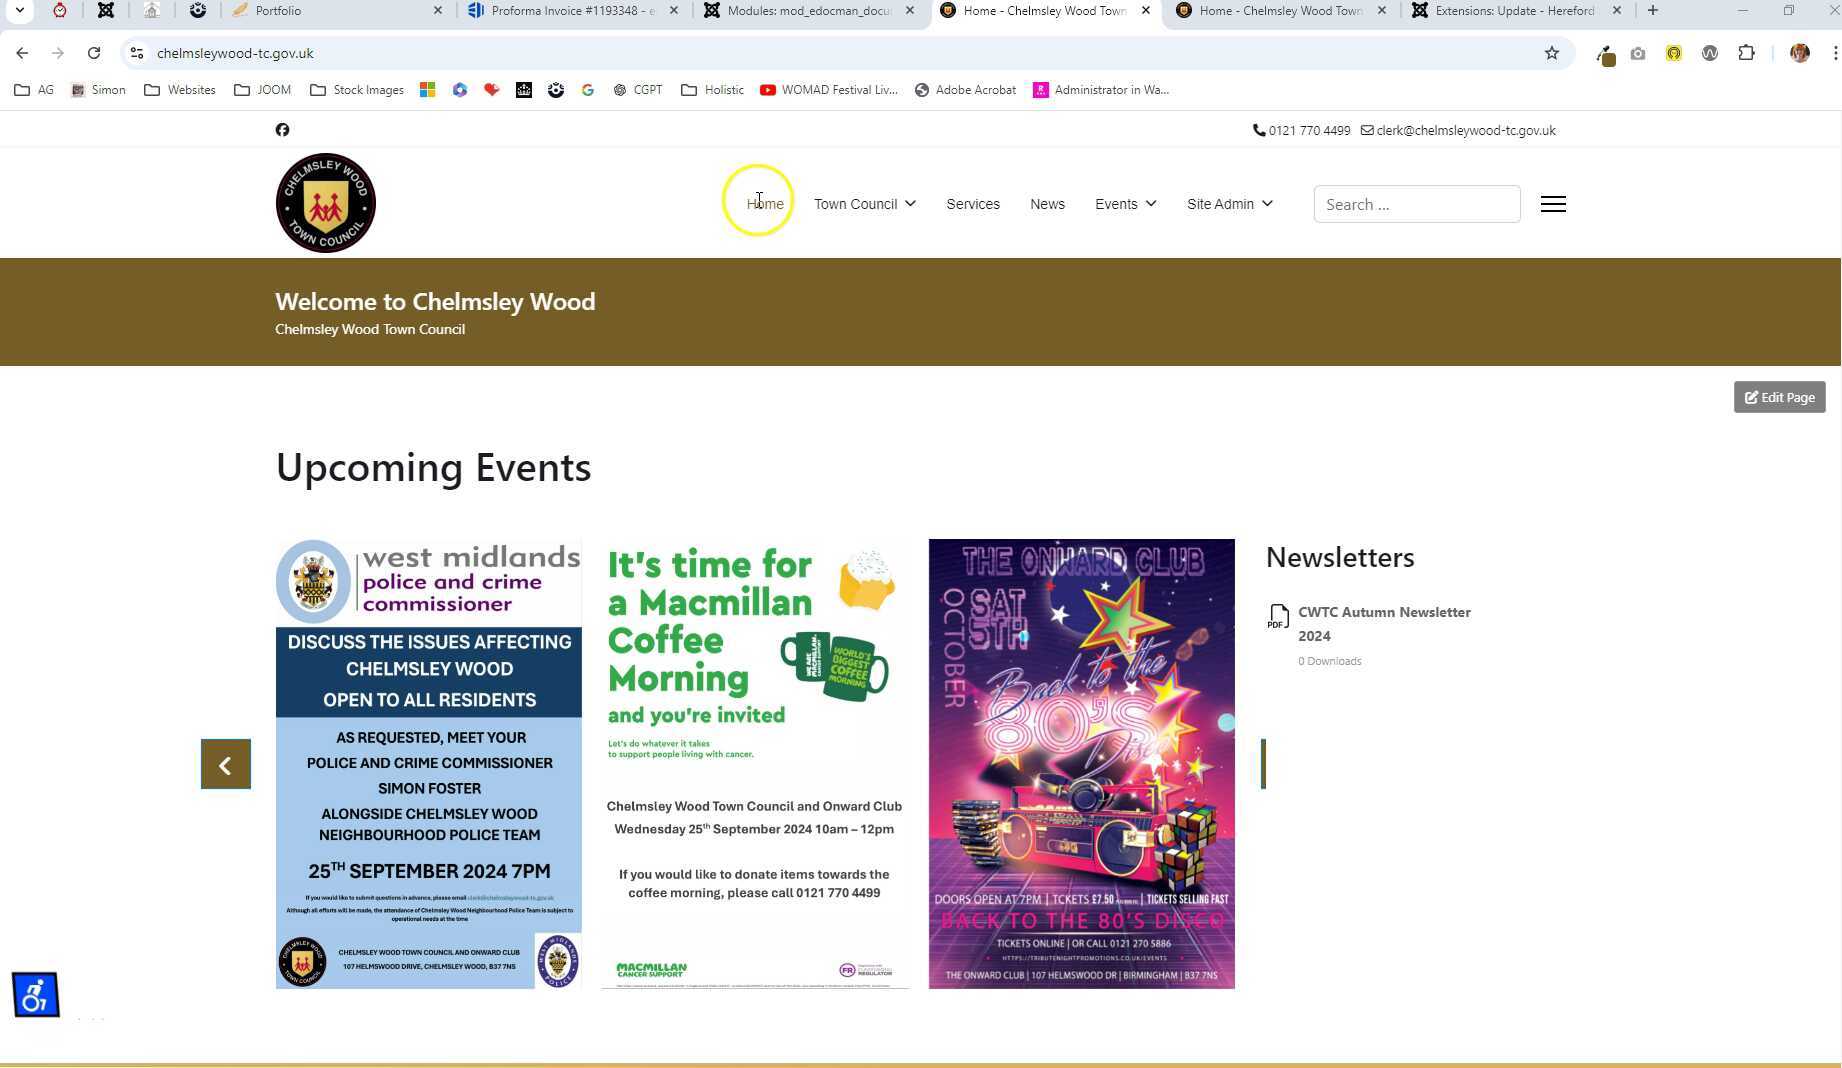Open the hamburger off-canvas menu
1842x1068 pixels.
1553,204
